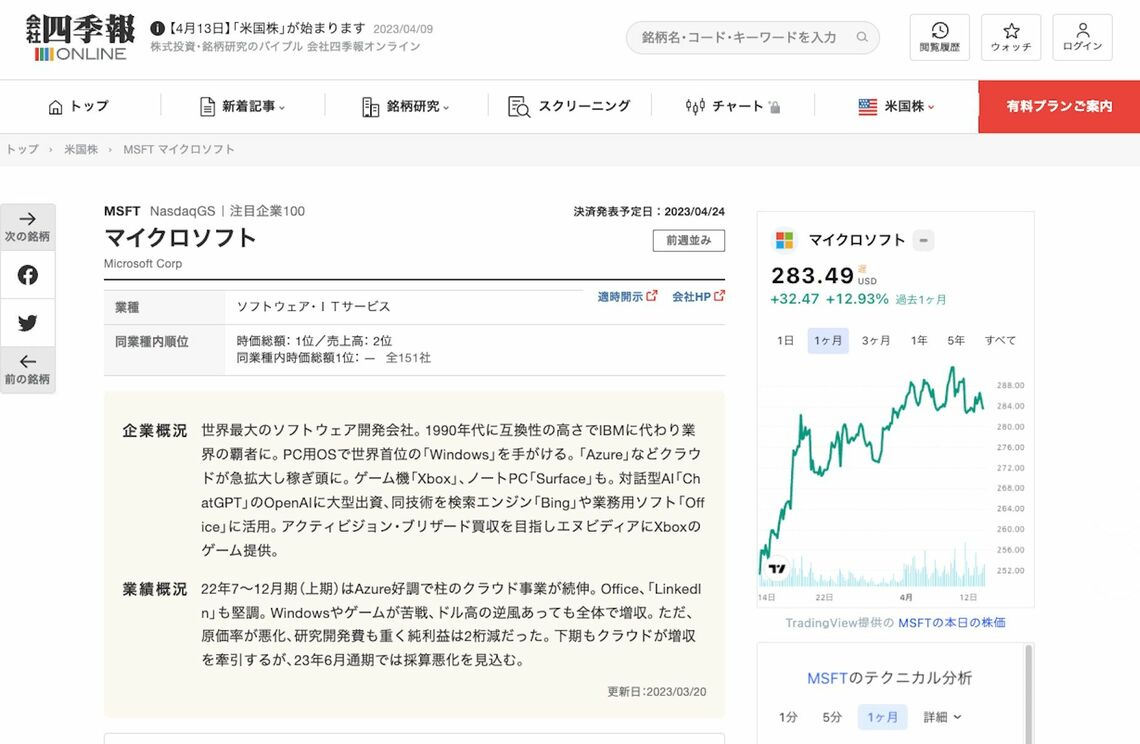Click the 企業概況 label
Image resolution: width=1140 pixels, height=744 pixels.
point(154,431)
